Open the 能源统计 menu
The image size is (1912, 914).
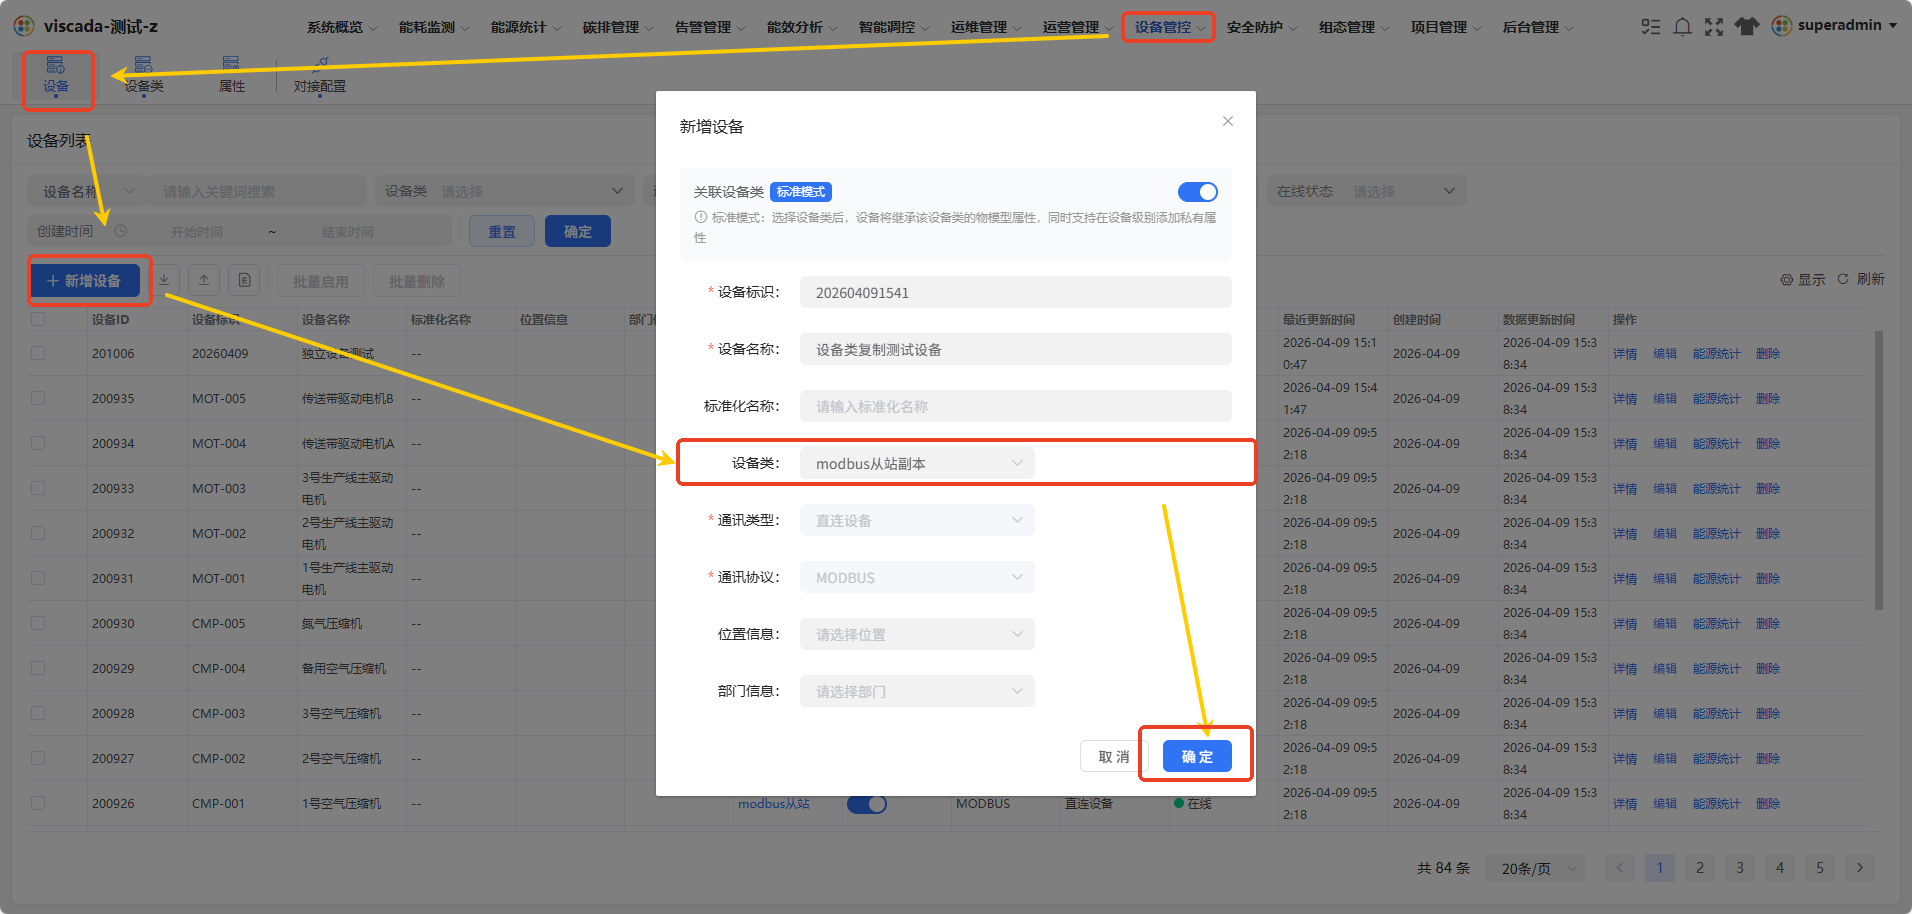click(x=526, y=27)
